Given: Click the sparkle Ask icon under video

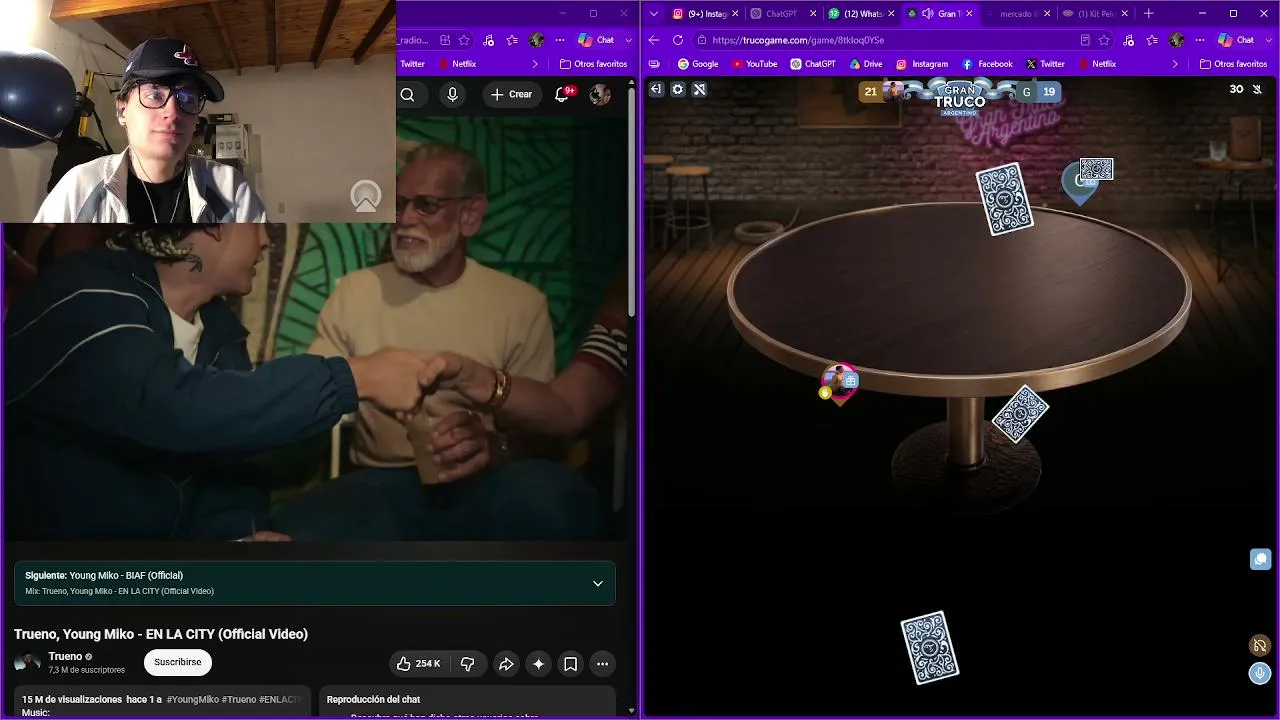Looking at the screenshot, I should coord(538,663).
